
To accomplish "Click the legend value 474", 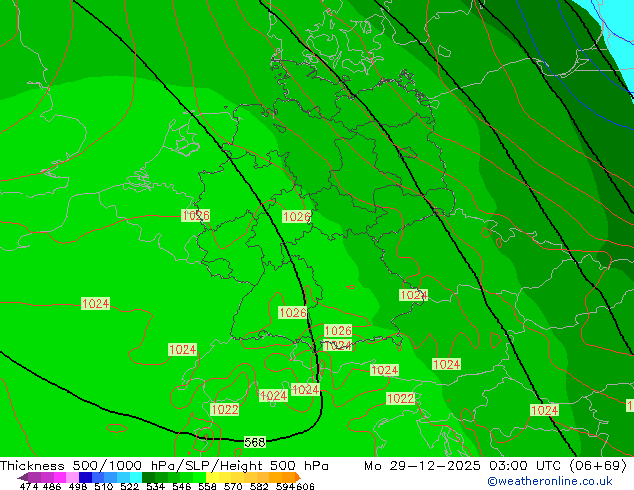I will [29, 486].
